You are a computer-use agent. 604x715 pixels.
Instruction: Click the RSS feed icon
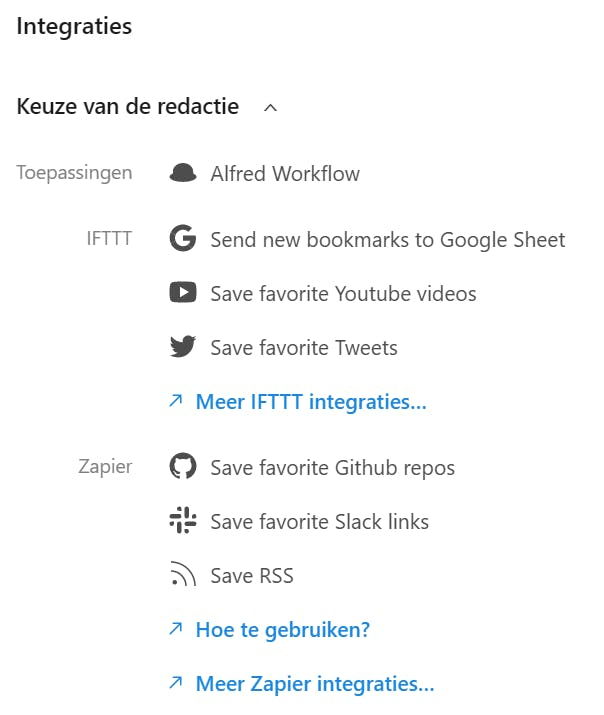tap(182, 575)
